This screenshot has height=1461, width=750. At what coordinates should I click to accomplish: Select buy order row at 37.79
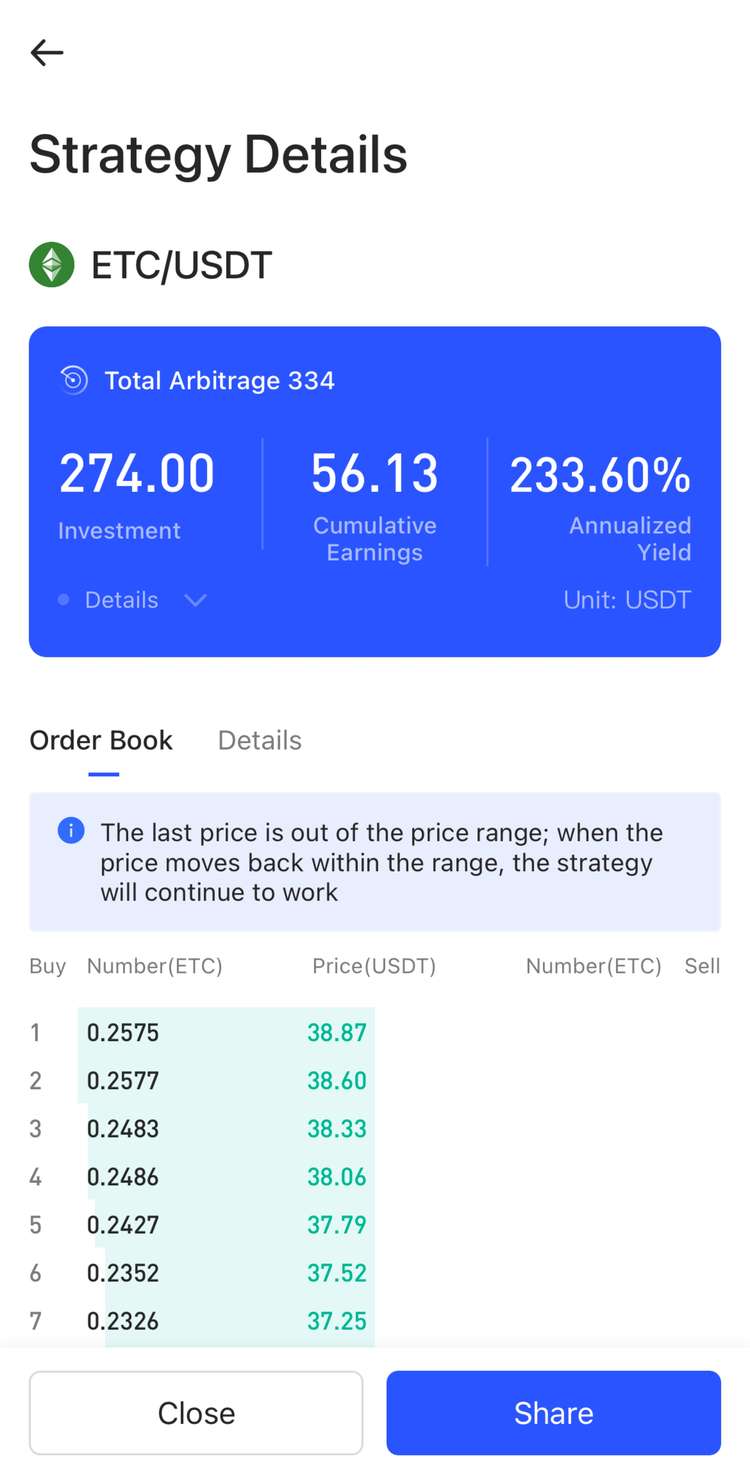click(x=226, y=1224)
